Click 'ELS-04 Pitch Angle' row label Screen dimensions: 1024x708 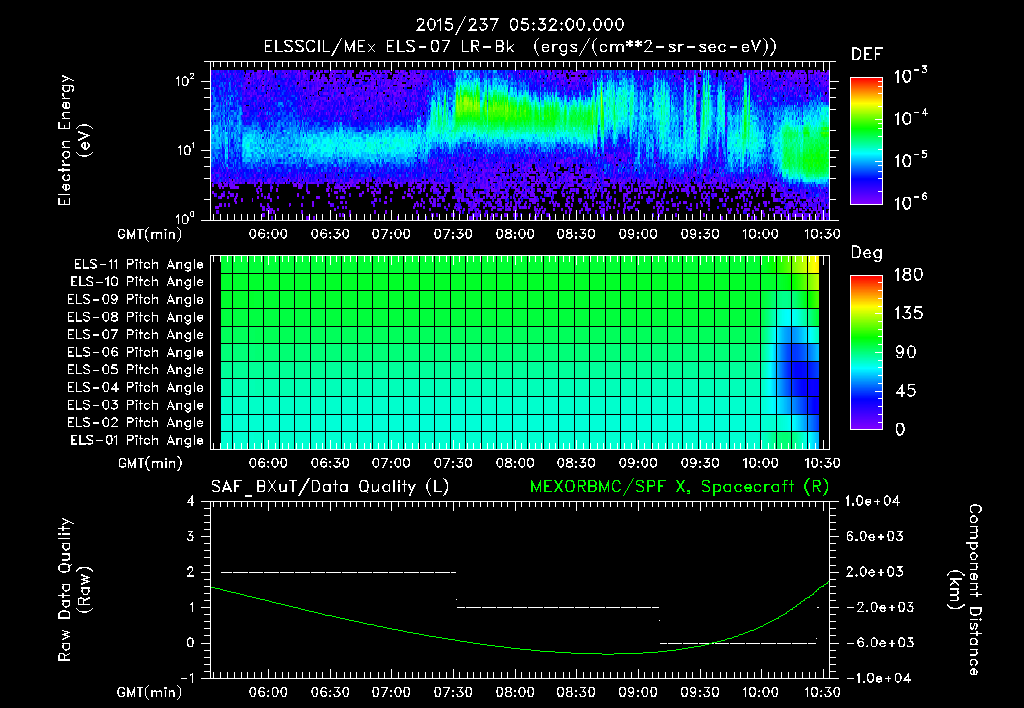tap(135, 387)
